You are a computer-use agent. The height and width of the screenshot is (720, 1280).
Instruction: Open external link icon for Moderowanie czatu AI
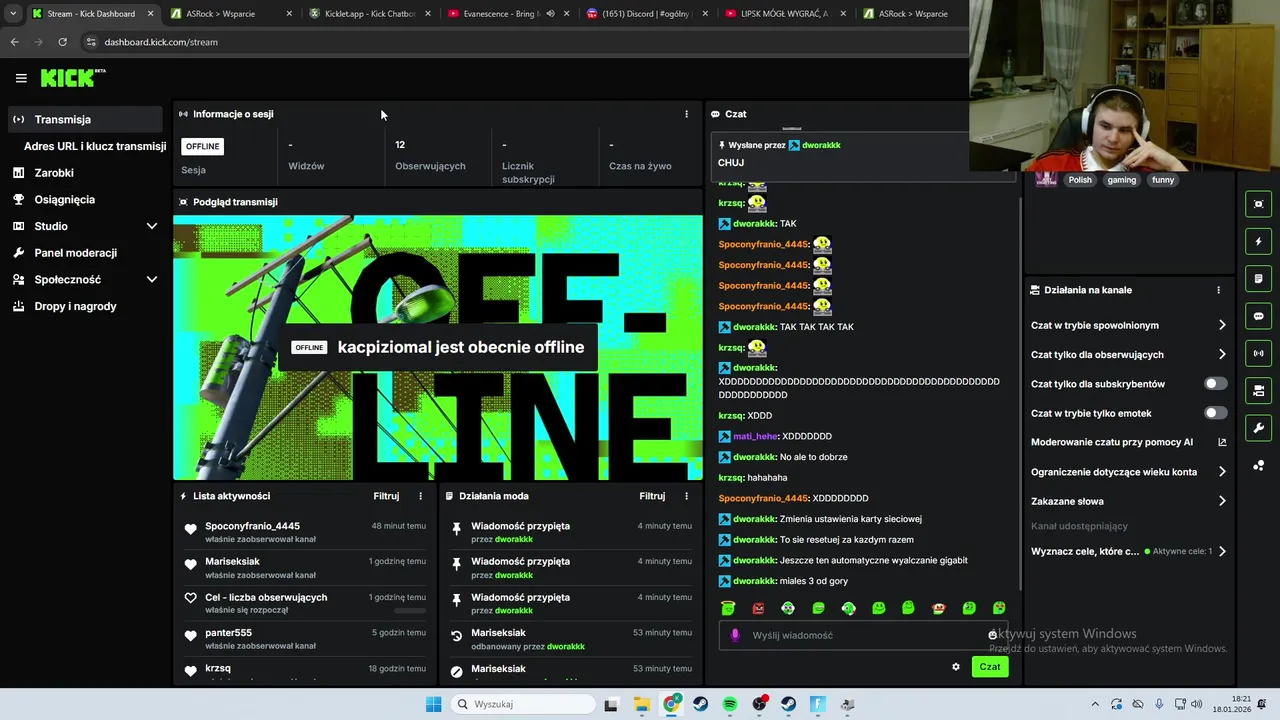(1222, 442)
